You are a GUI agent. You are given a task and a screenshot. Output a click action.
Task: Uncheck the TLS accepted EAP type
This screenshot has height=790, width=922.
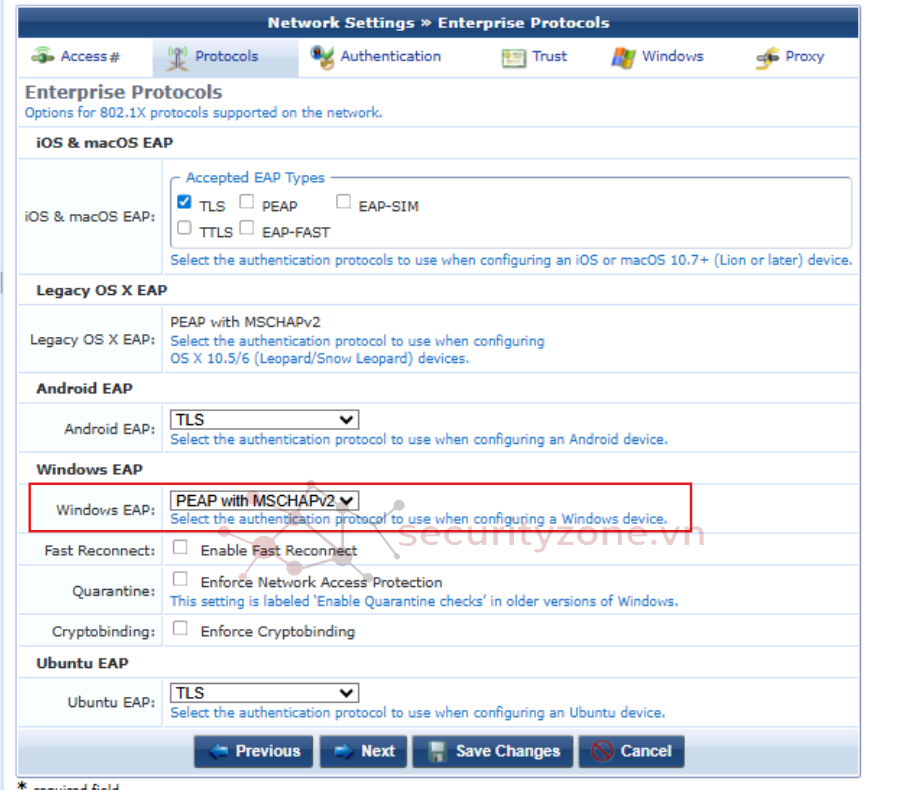(x=184, y=202)
